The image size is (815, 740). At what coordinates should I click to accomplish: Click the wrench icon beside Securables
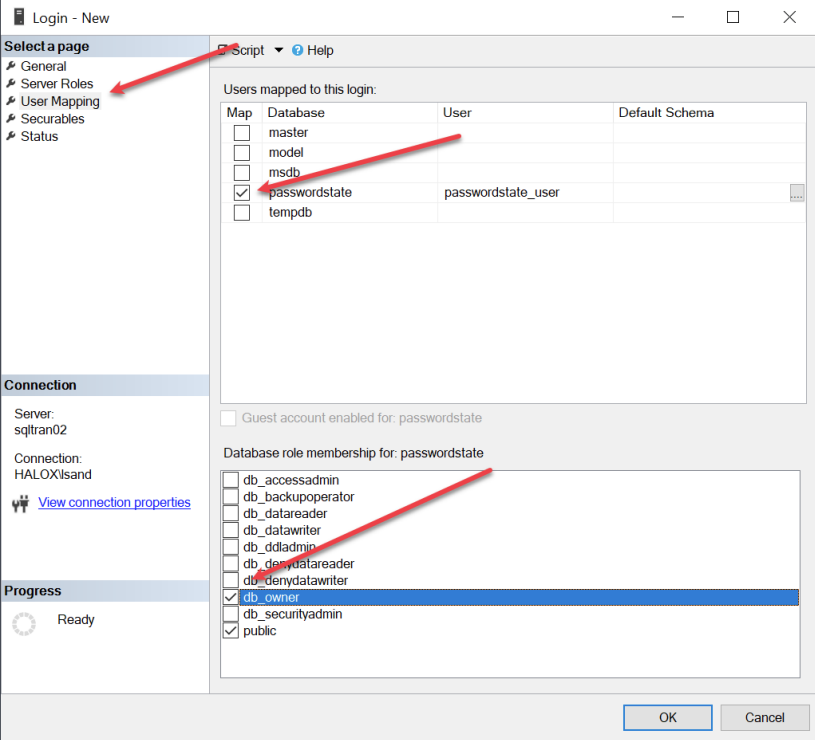click(x=11, y=118)
